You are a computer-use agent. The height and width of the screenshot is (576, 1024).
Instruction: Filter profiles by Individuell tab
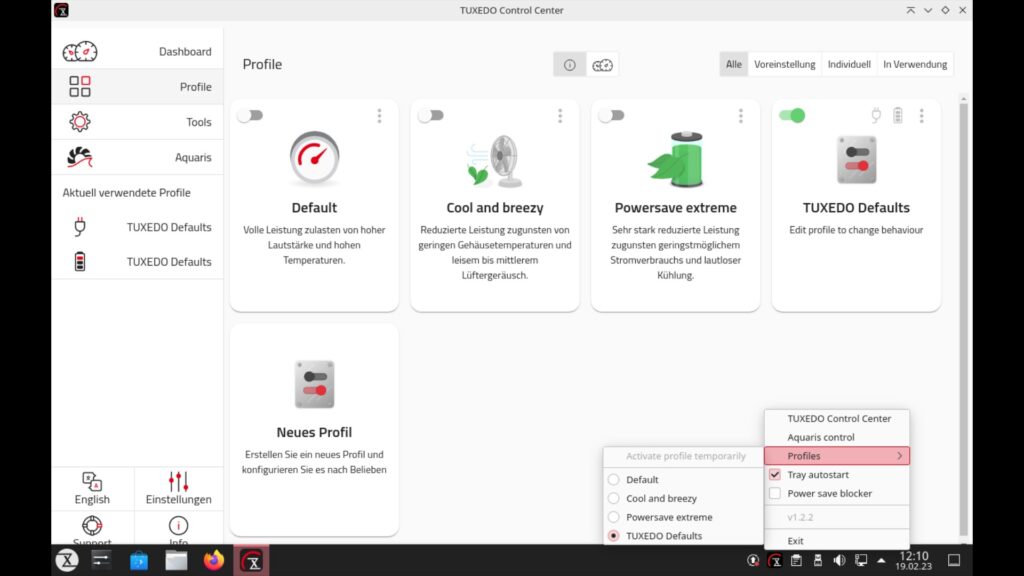coord(849,64)
